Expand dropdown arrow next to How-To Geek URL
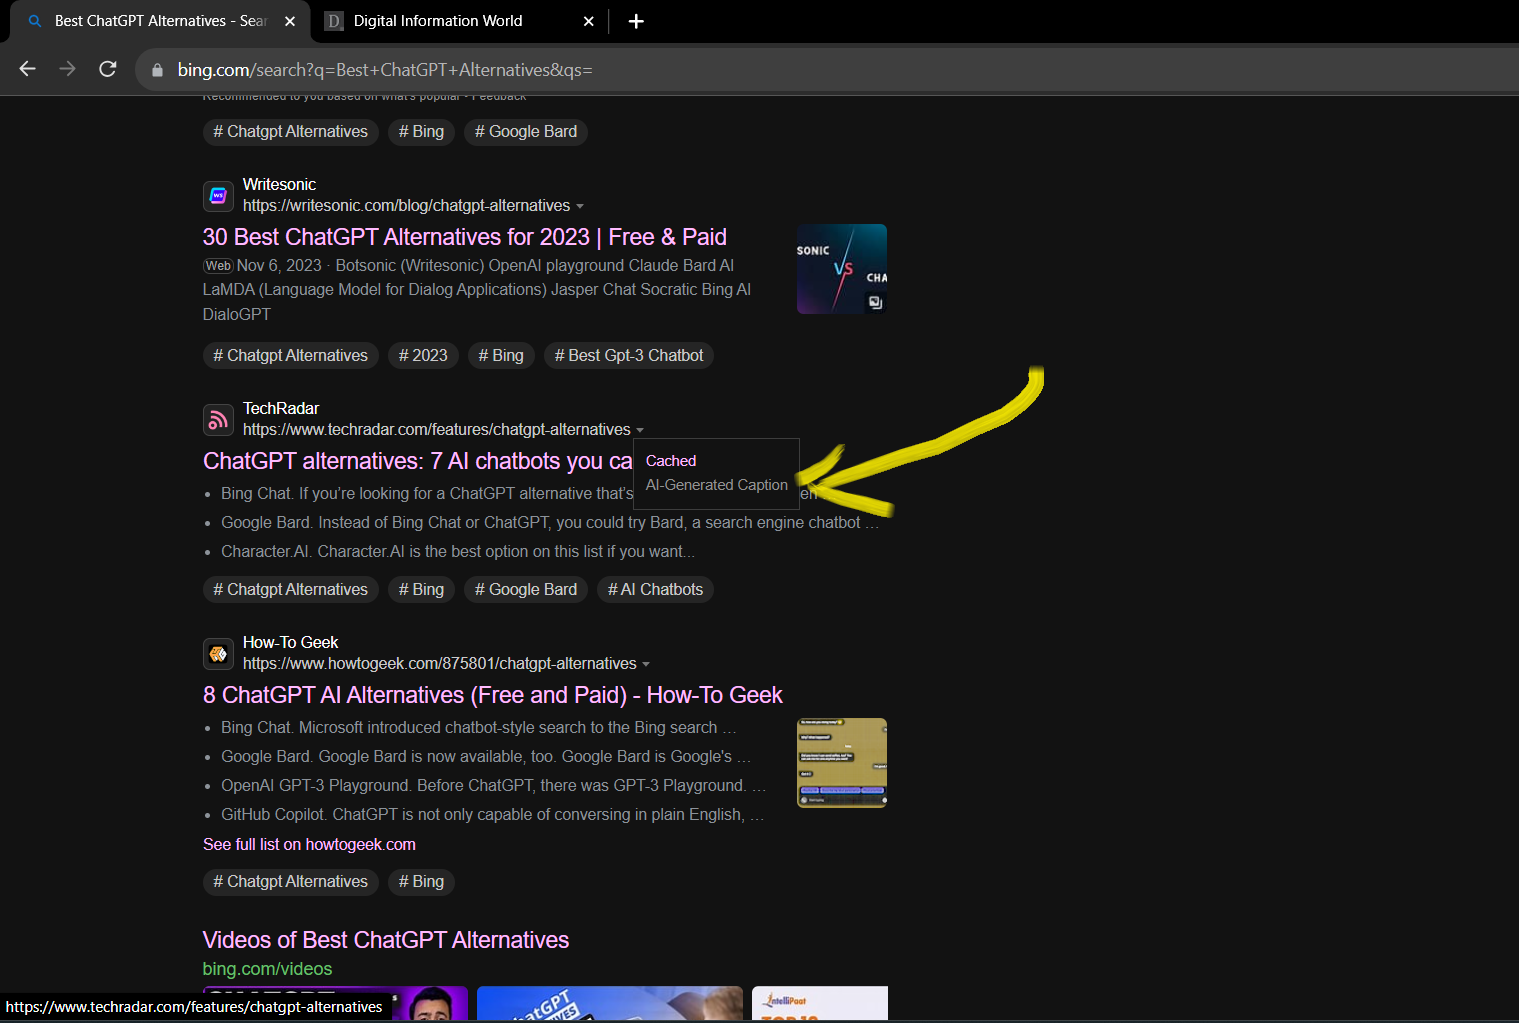 (x=646, y=664)
